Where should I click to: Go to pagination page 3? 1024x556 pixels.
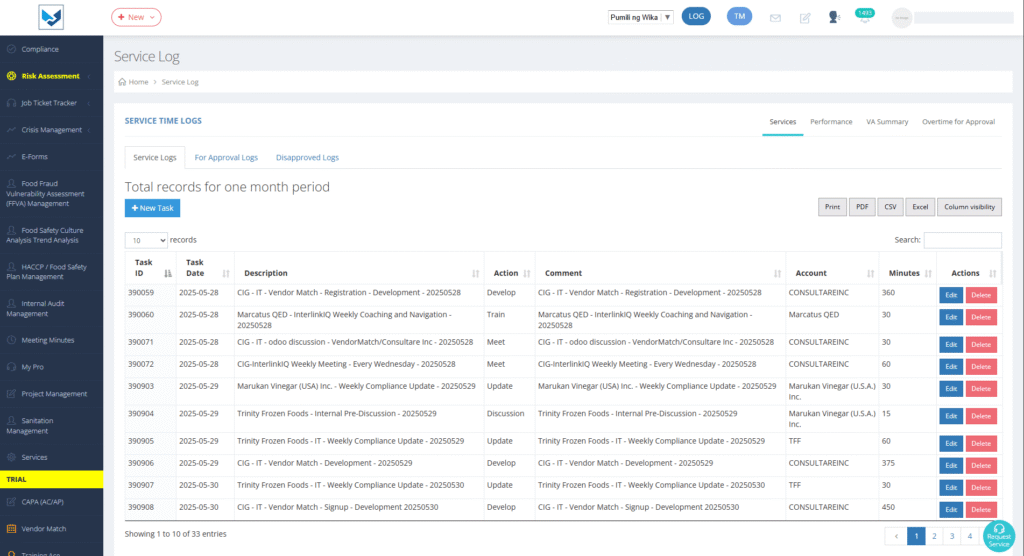pyautogui.click(x=952, y=536)
